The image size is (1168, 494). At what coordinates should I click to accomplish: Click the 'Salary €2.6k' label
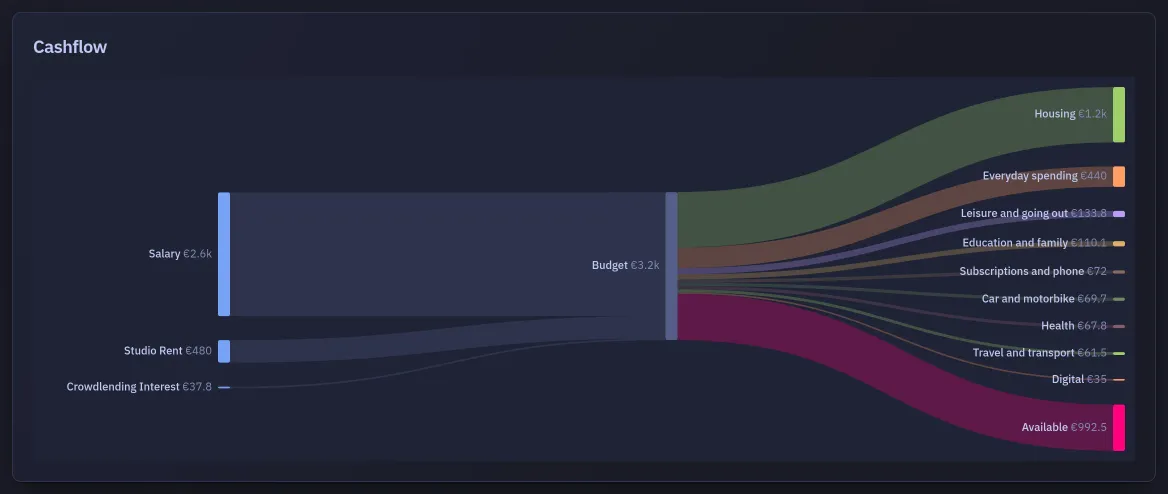coord(180,254)
